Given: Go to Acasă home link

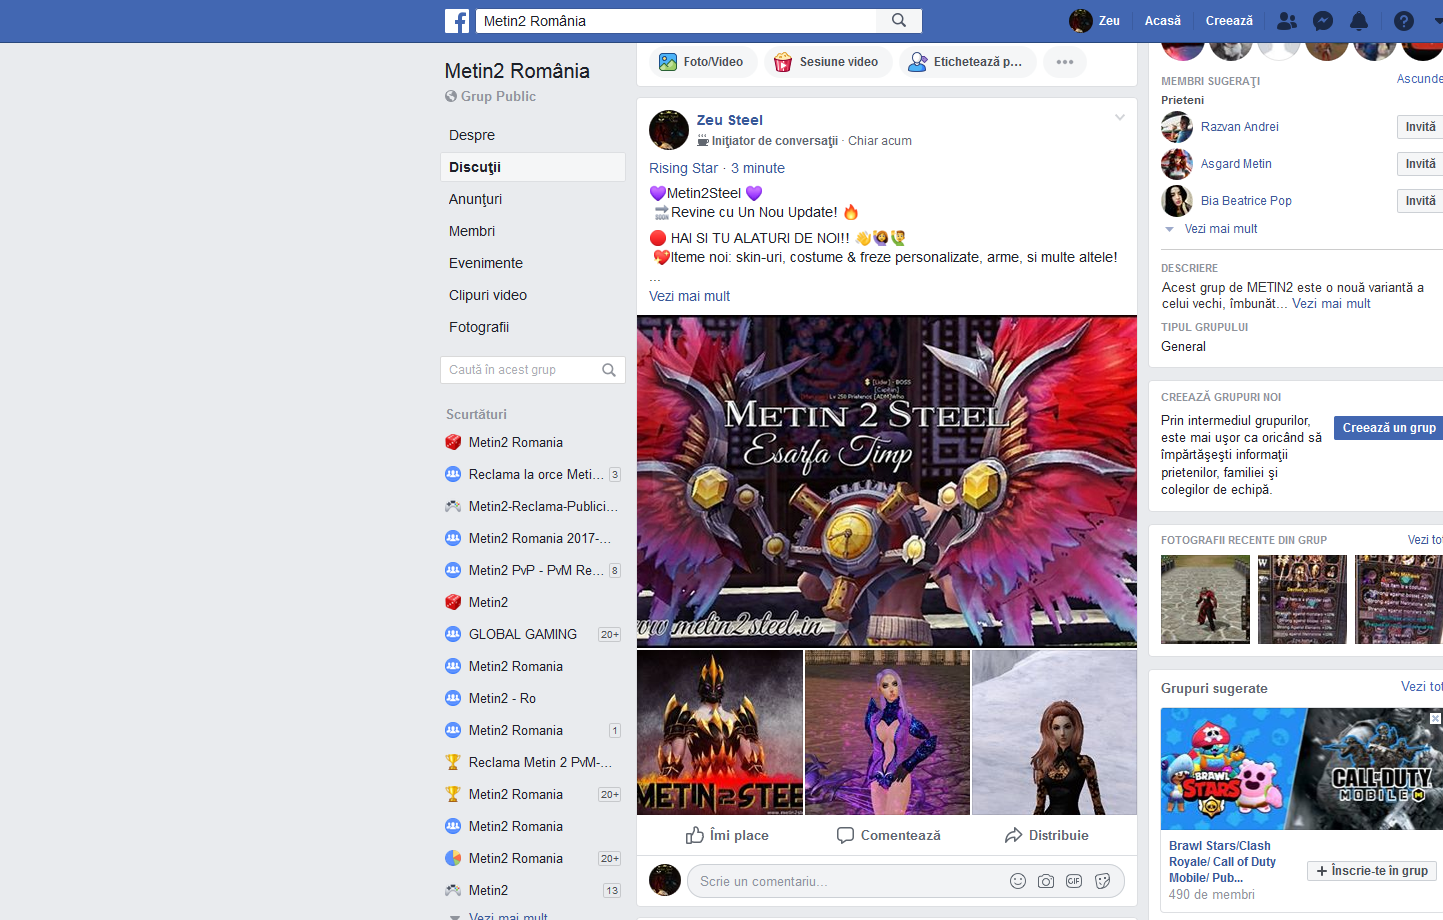Looking at the screenshot, I should click(1162, 21).
